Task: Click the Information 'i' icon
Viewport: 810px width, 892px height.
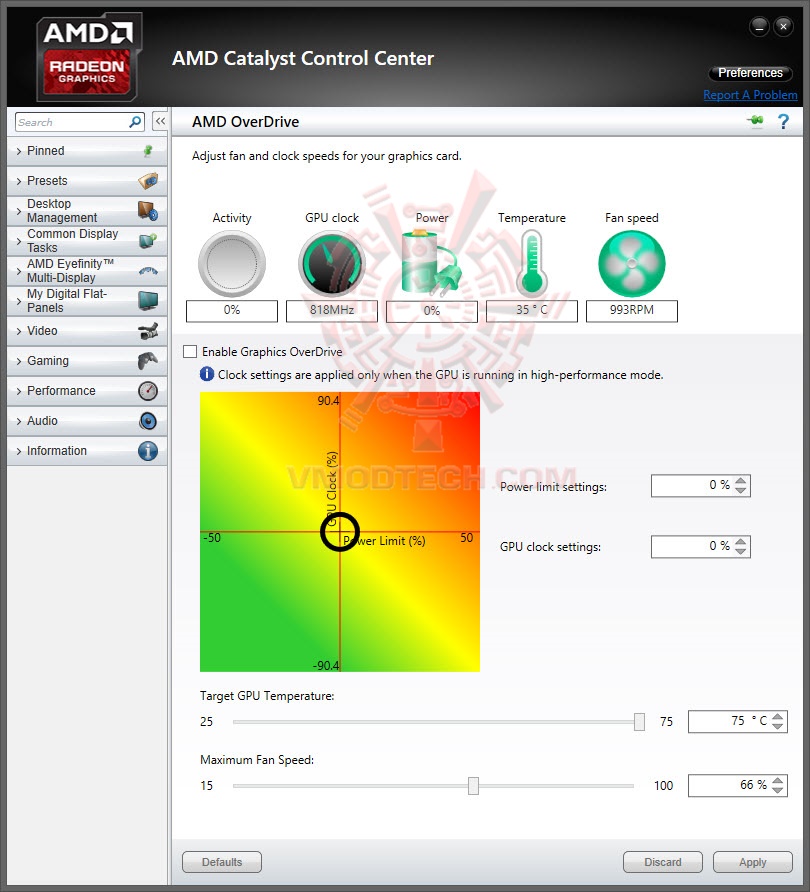Action: [148, 451]
